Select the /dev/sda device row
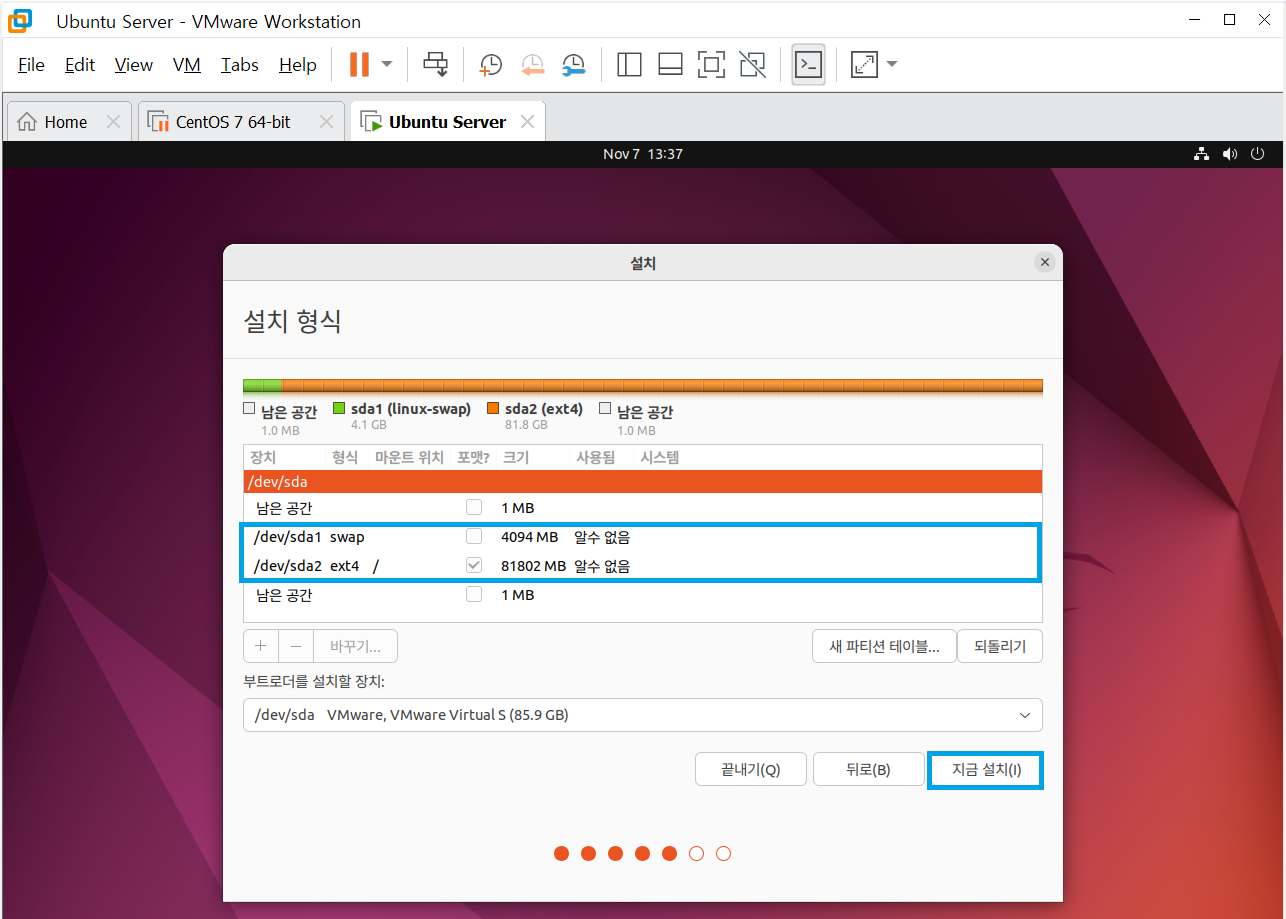Screen dimensions: 1286x919 [643, 482]
